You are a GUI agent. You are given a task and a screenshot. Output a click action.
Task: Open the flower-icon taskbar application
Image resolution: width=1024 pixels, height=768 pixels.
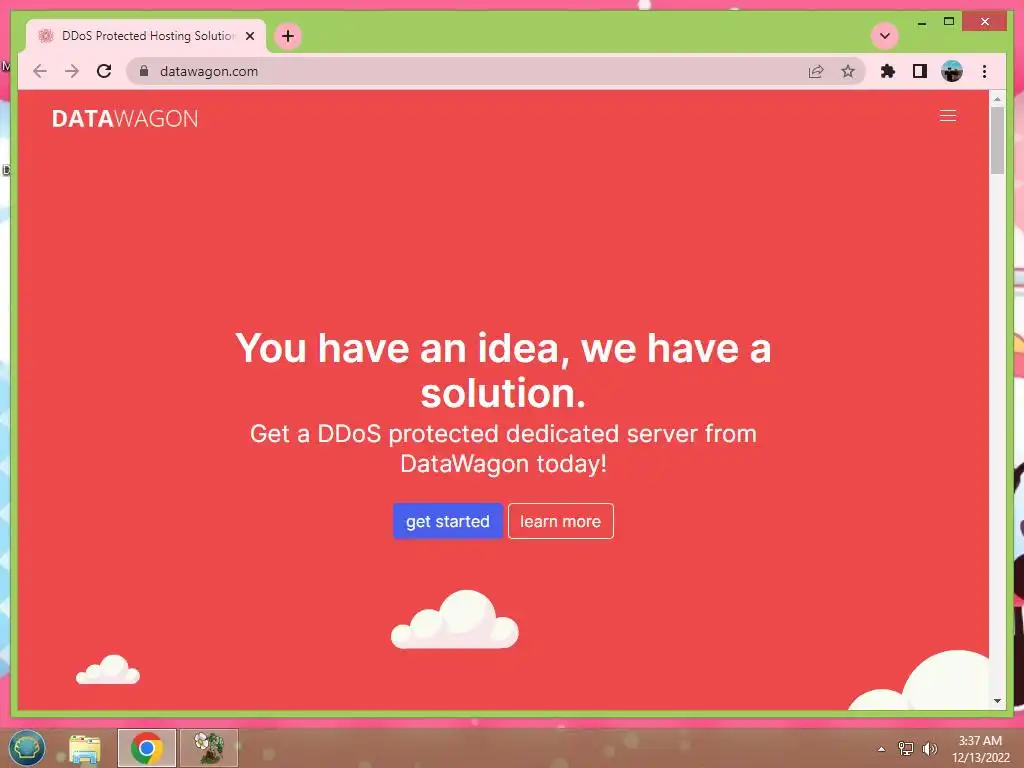(209, 748)
